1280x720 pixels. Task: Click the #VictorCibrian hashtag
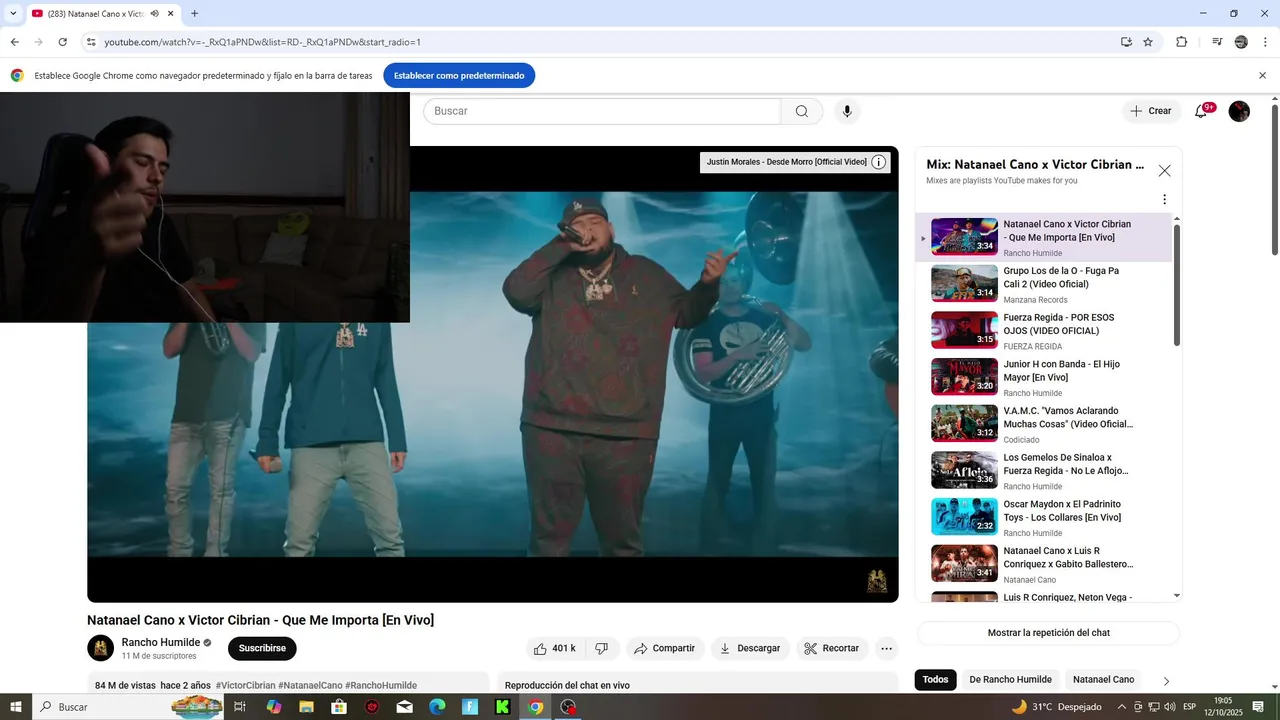tap(245, 685)
